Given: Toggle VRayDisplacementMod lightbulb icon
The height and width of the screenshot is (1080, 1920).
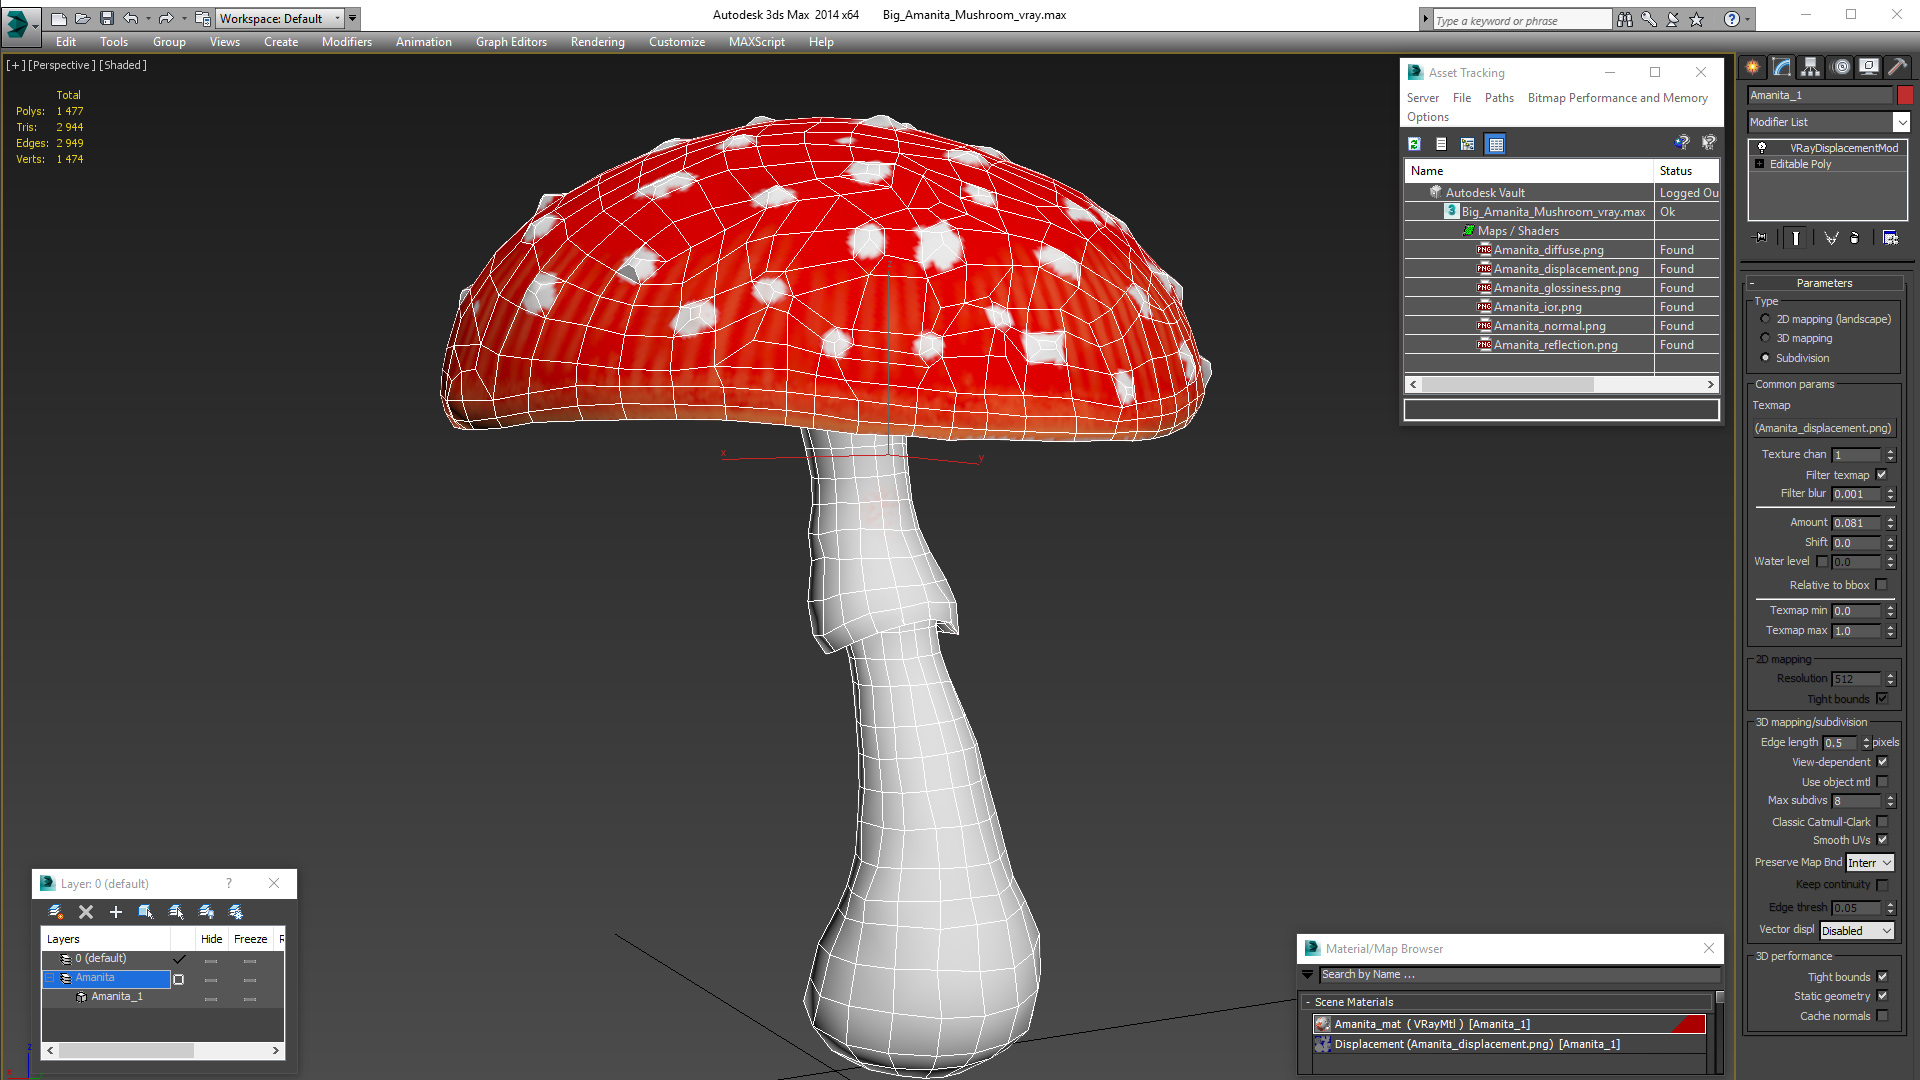Looking at the screenshot, I should point(1762,148).
